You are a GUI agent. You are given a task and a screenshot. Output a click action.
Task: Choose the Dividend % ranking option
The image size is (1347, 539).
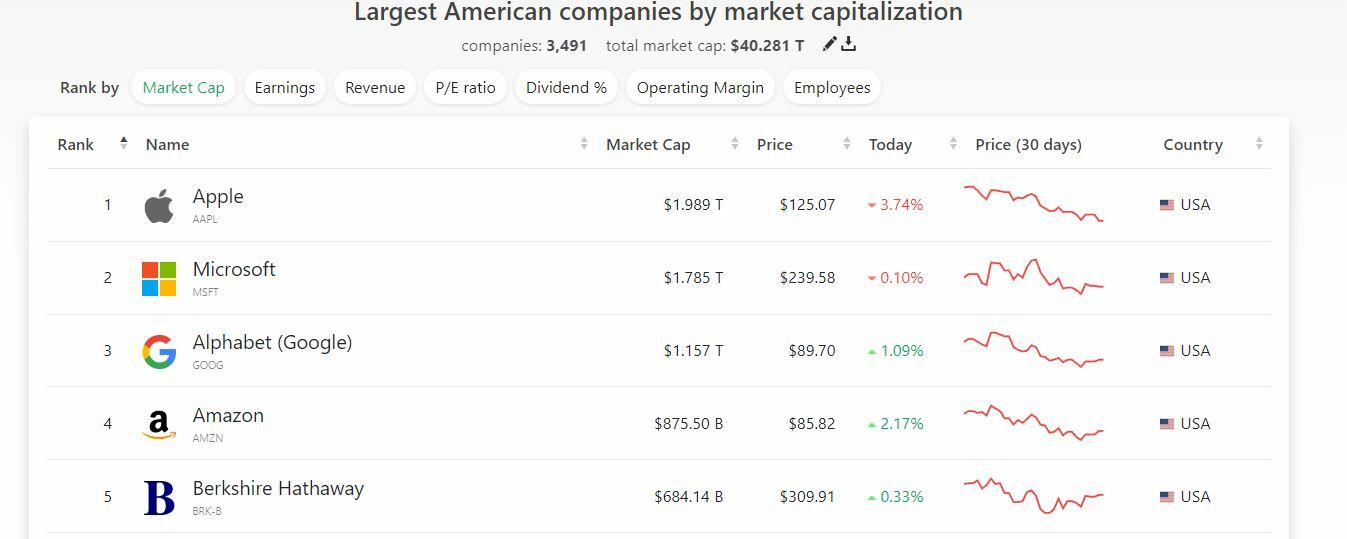(566, 88)
